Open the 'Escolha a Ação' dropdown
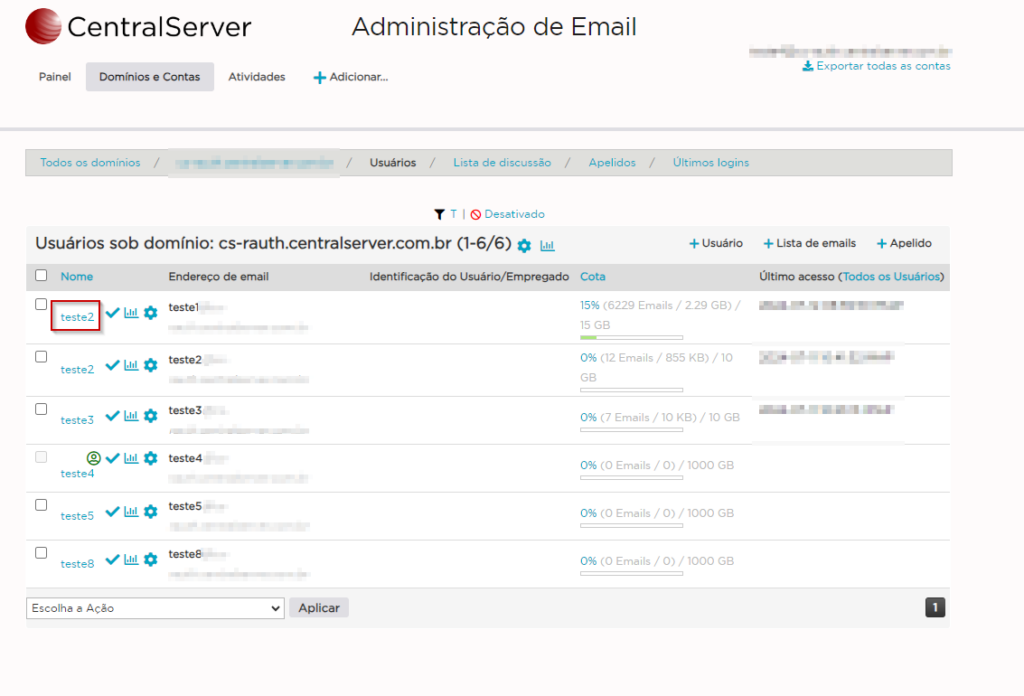Image resolution: width=1024 pixels, height=696 pixels. 155,608
